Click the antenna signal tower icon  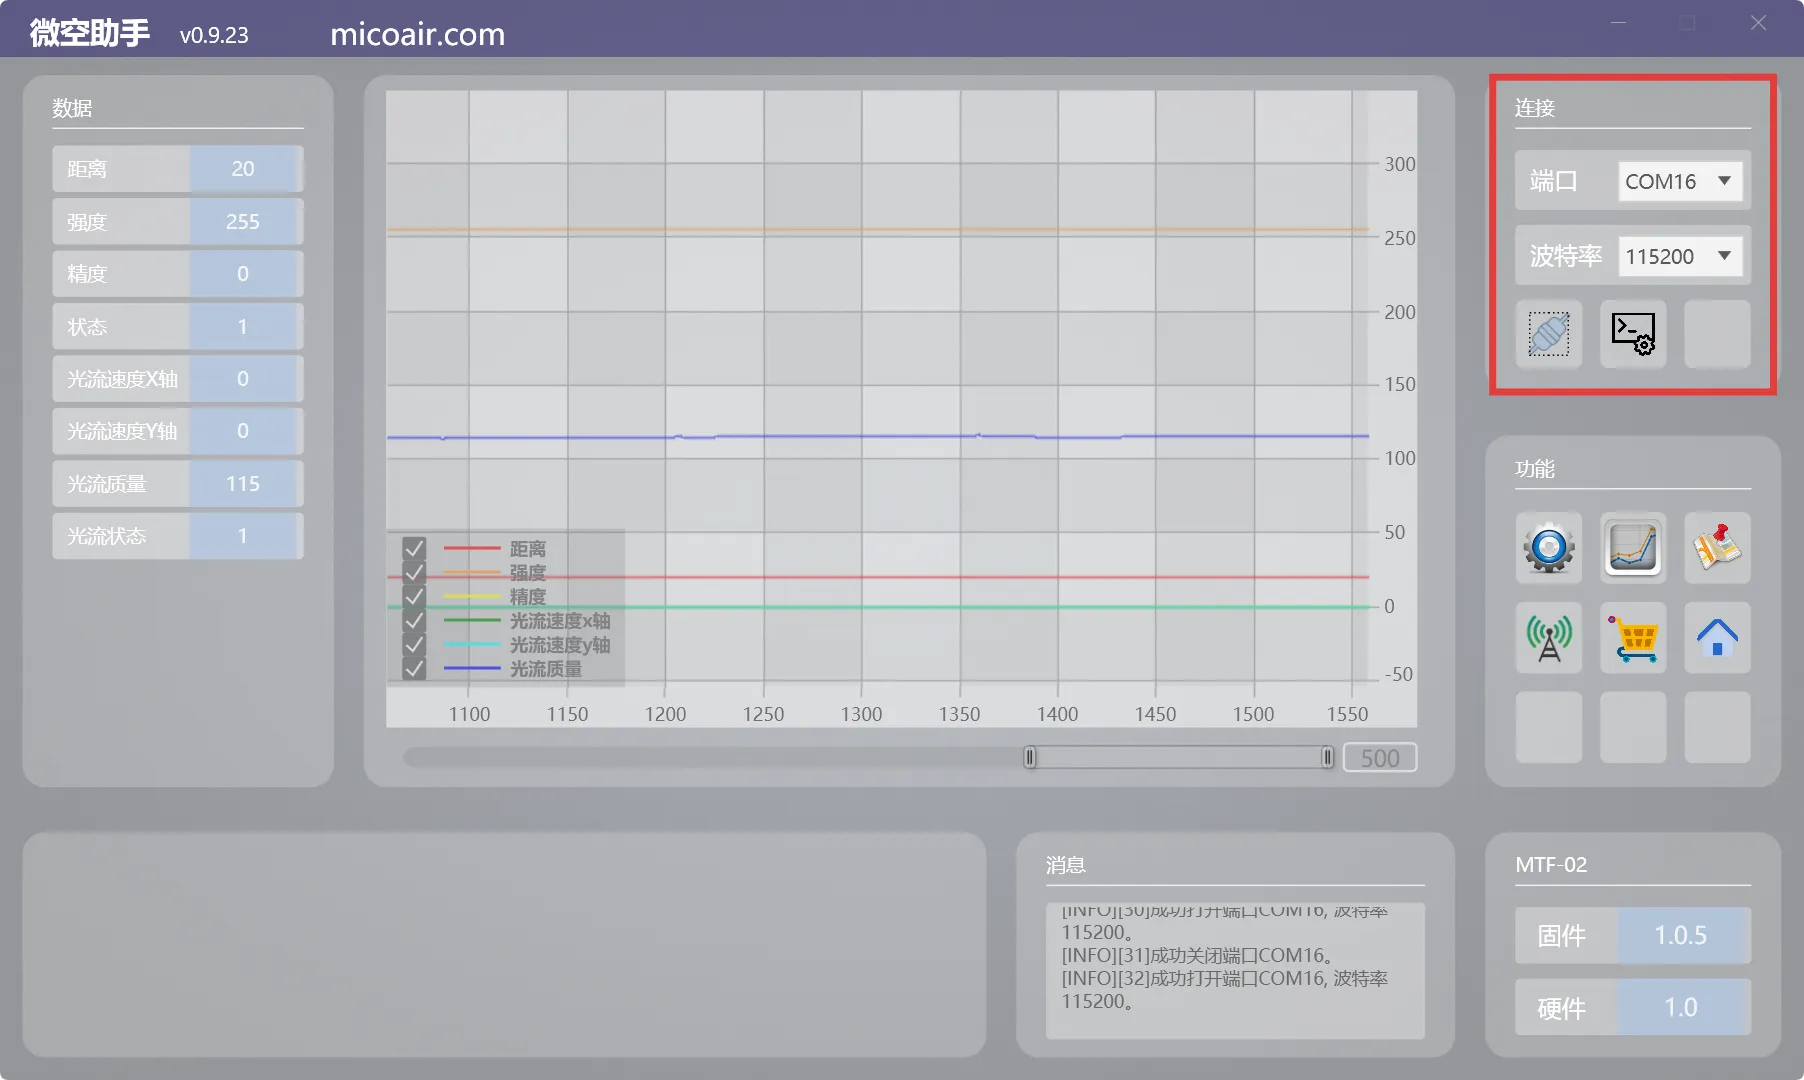click(1548, 638)
